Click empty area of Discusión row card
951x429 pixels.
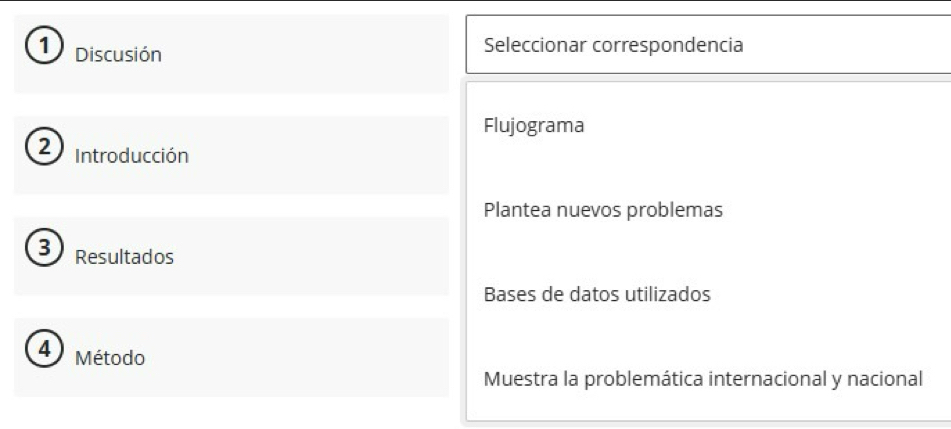(x=320, y=55)
